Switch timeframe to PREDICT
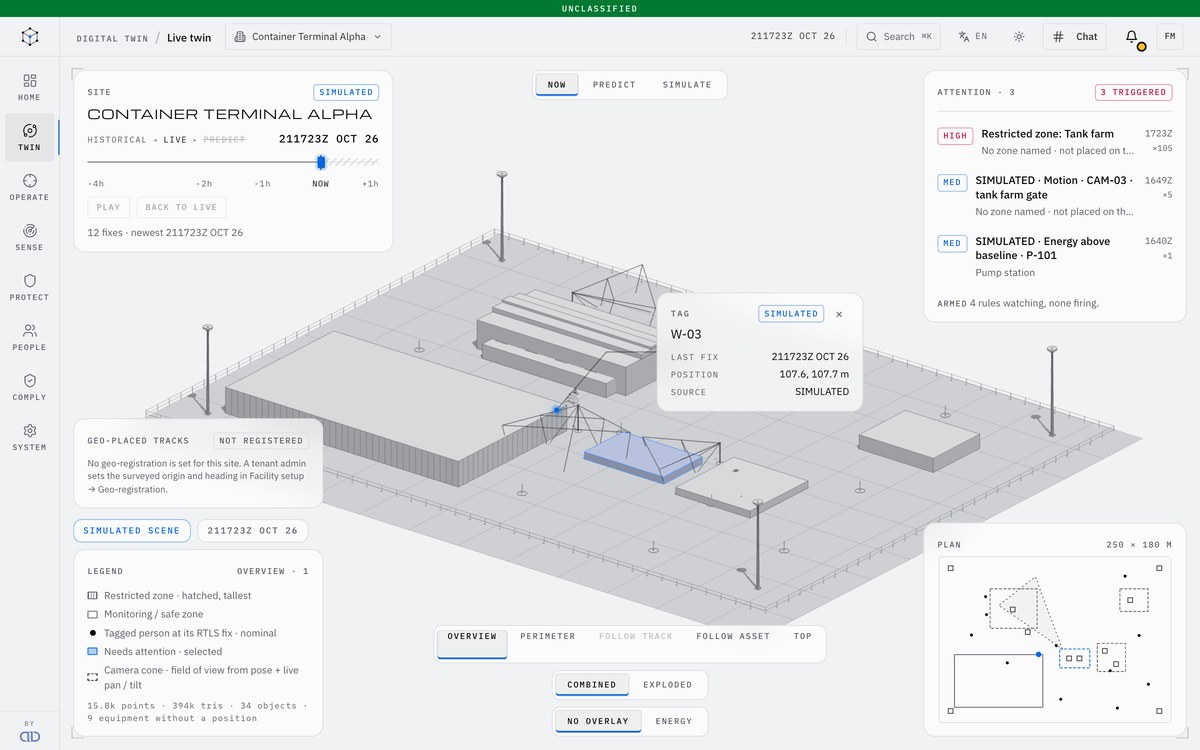1200x750 pixels. coord(614,85)
